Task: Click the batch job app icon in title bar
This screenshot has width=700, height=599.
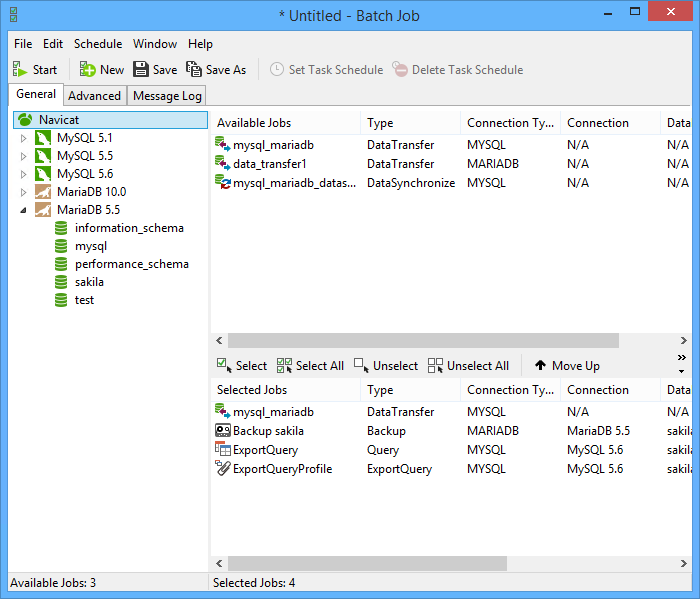Action: coord(14,15)
